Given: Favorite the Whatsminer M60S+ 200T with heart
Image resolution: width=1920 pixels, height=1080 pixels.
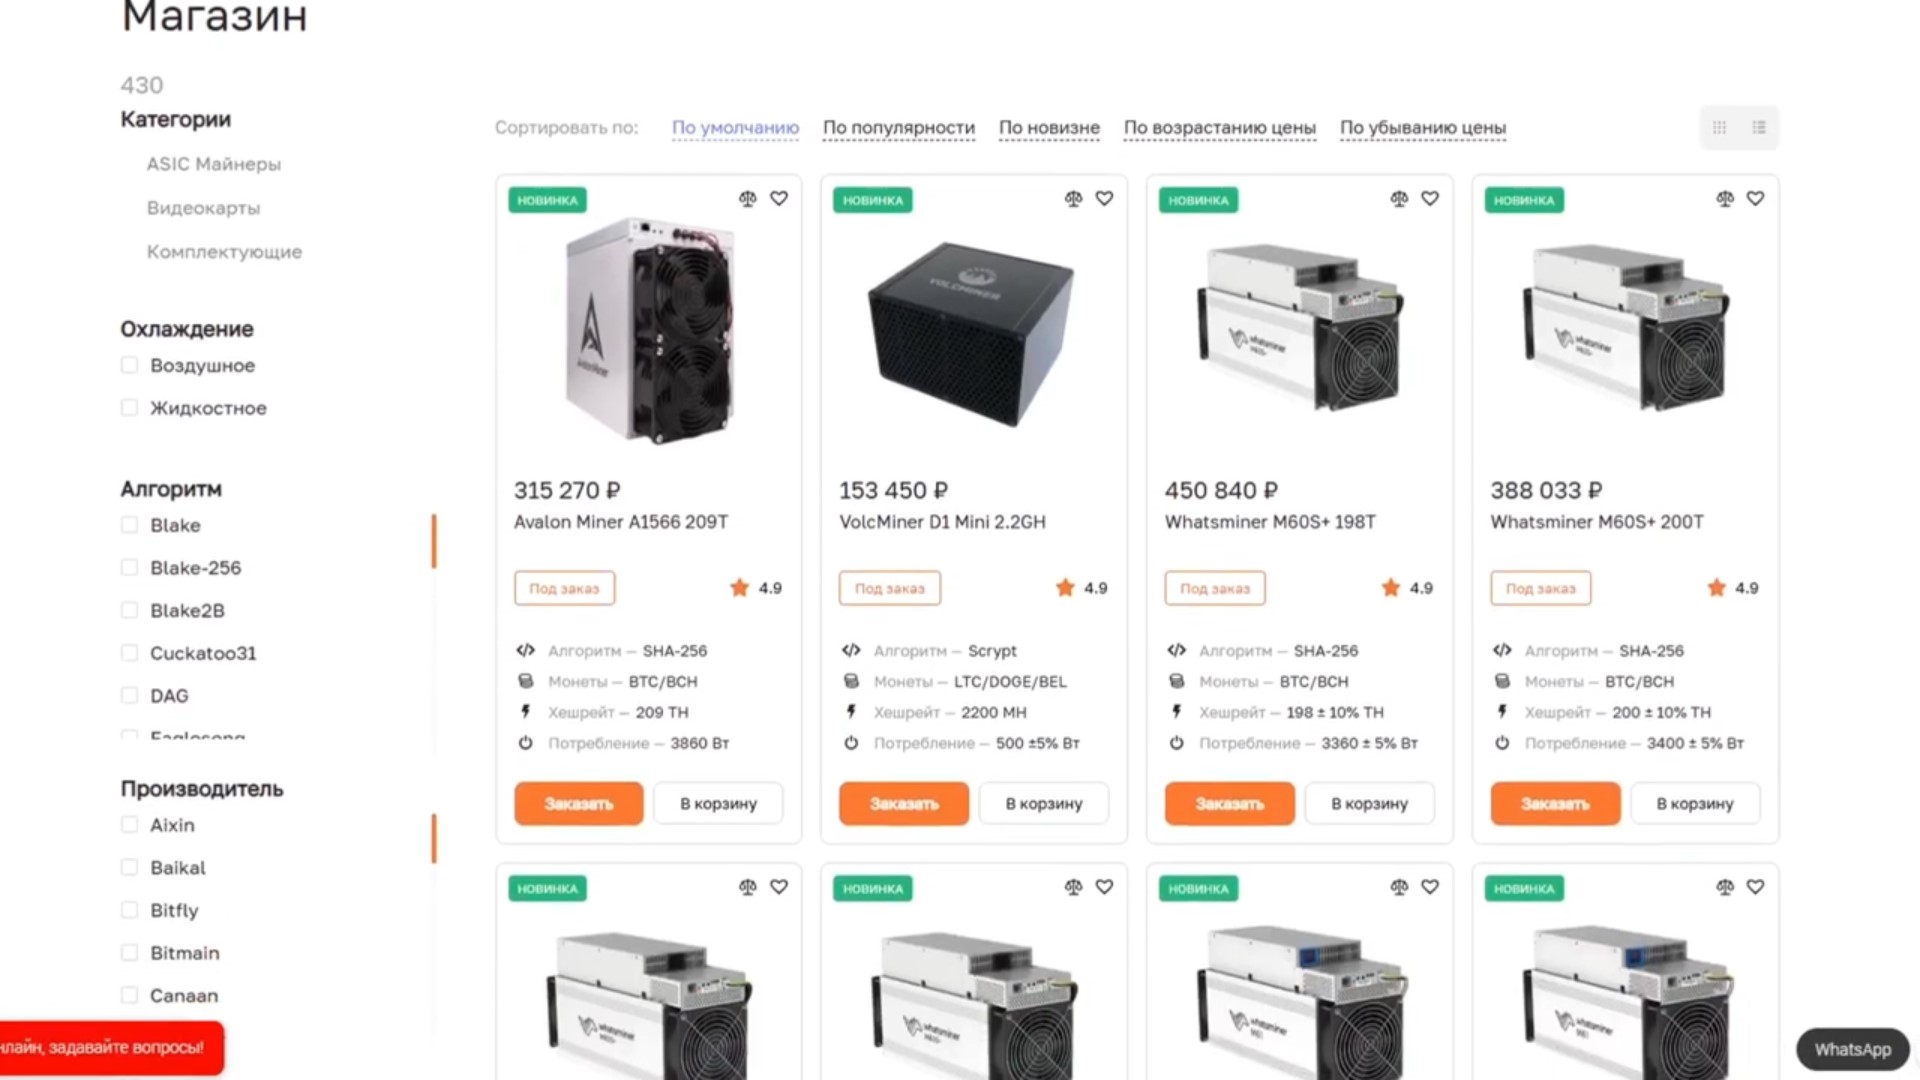Looking at the screenshot, I should tap(1755, 199).
